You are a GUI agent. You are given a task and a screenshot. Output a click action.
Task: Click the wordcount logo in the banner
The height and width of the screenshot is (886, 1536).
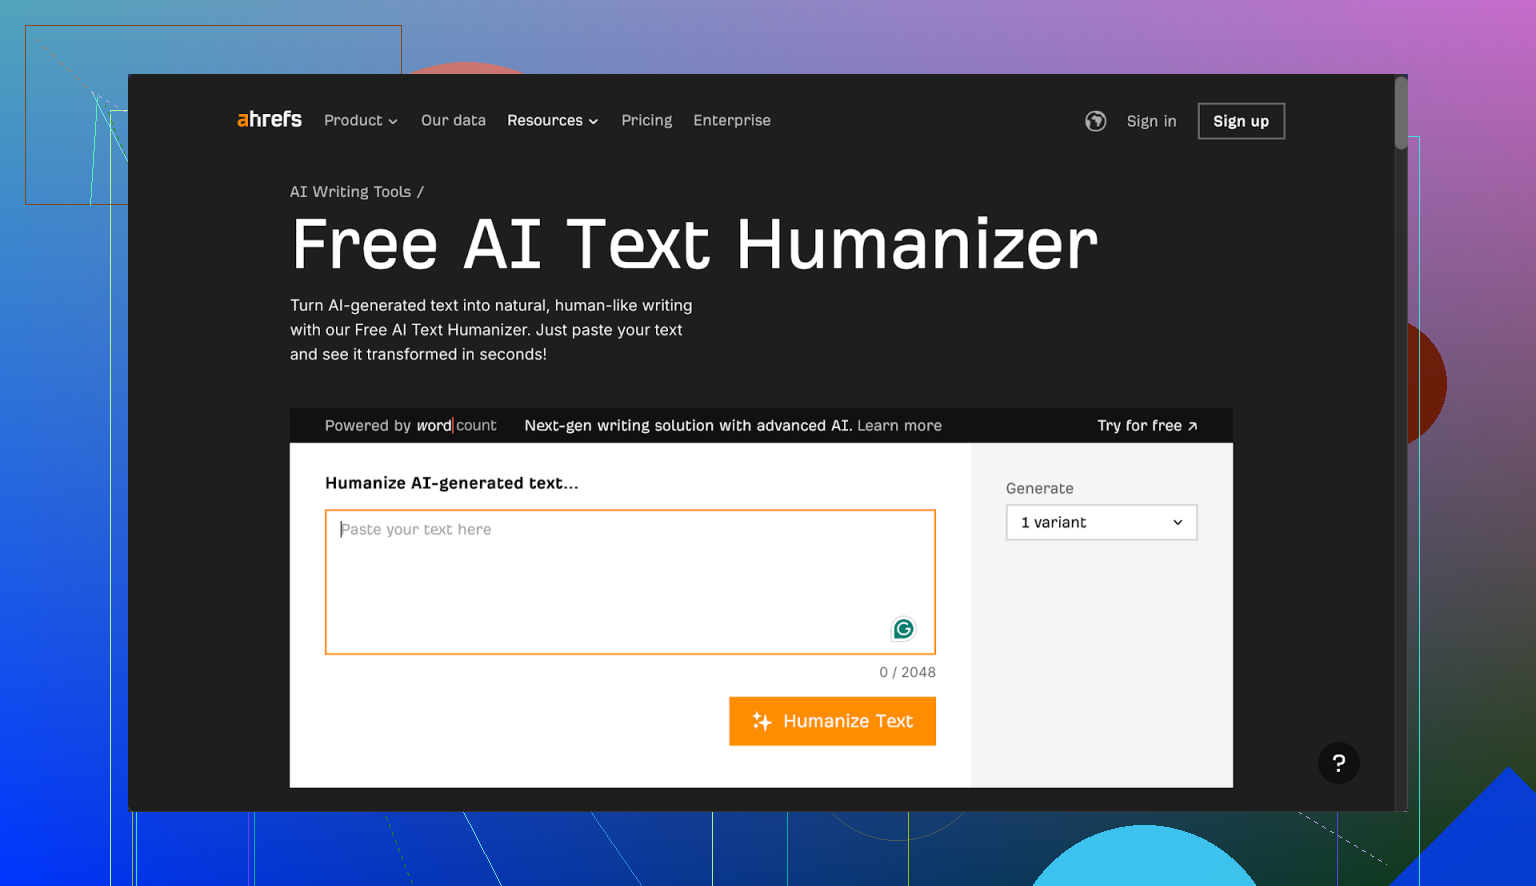[x=456, y=426]
